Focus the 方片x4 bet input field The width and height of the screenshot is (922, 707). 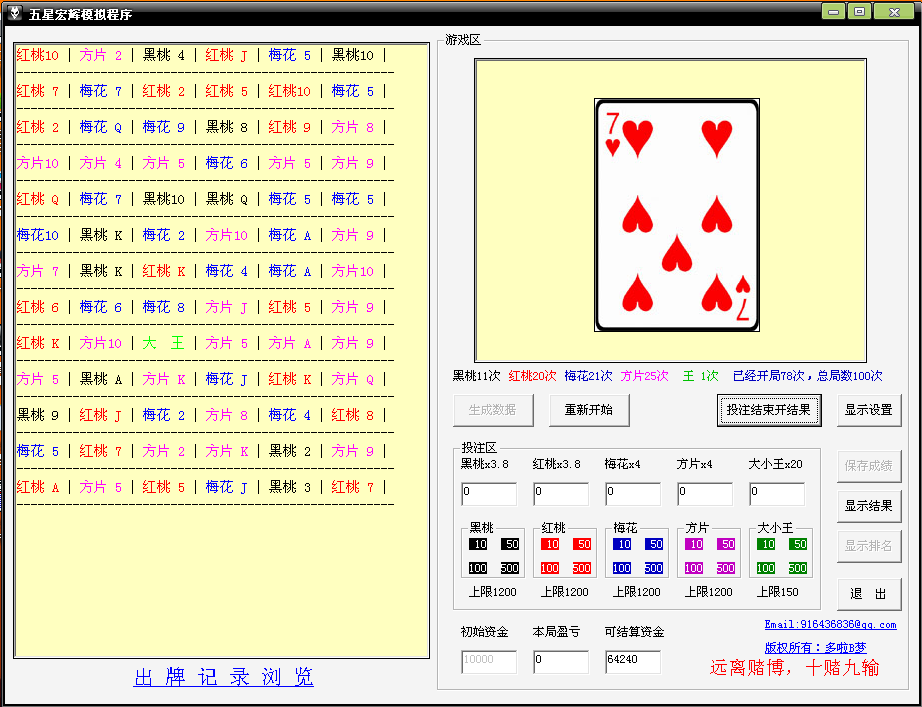click(705, 494)
